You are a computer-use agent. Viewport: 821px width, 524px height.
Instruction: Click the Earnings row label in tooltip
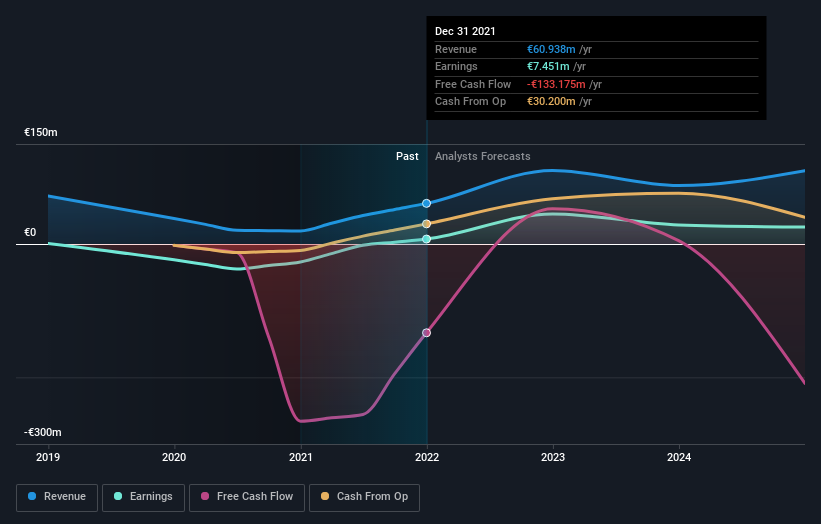456,66
